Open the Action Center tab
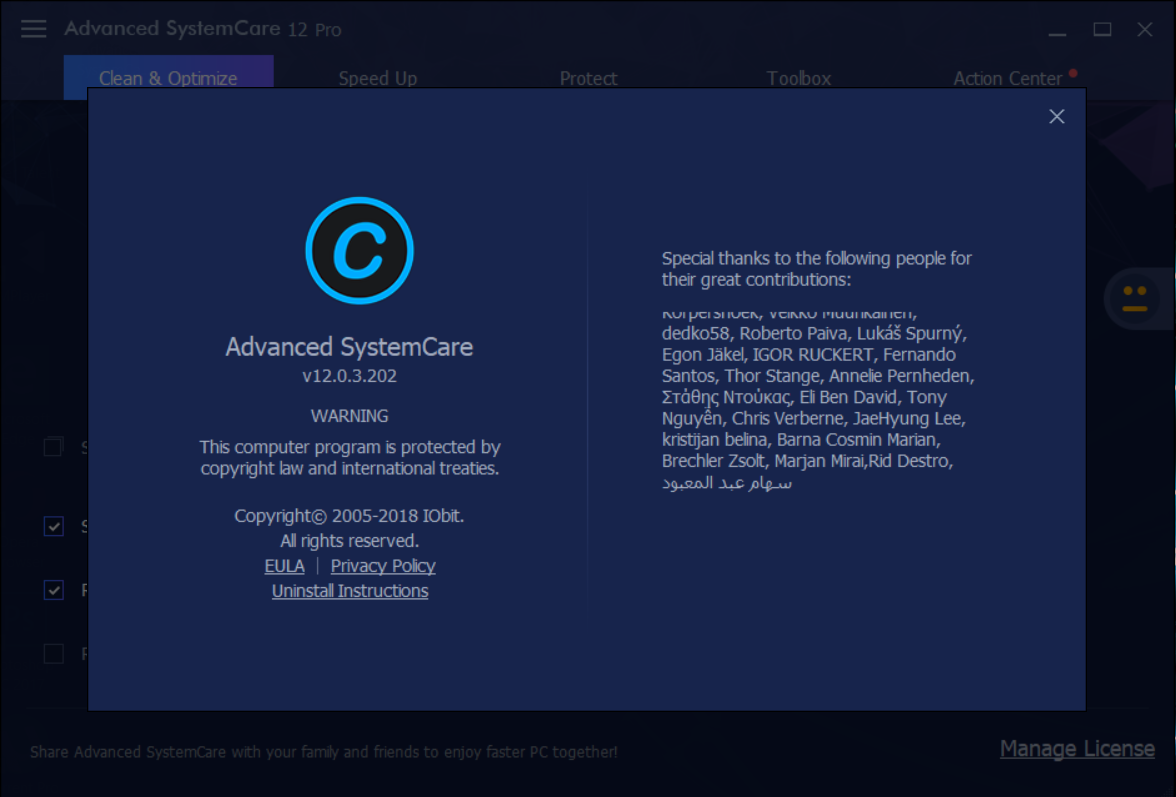Image resolution: width=1176 pixels, height=797 pixels. point(1007,78)
